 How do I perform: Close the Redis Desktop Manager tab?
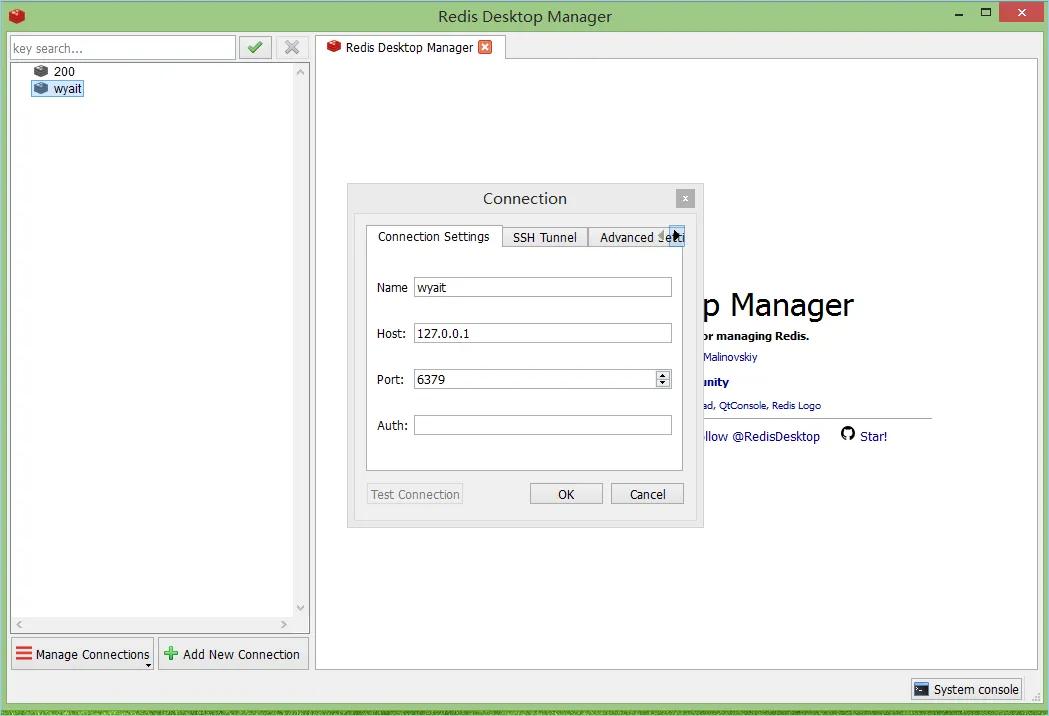[486, 47]
